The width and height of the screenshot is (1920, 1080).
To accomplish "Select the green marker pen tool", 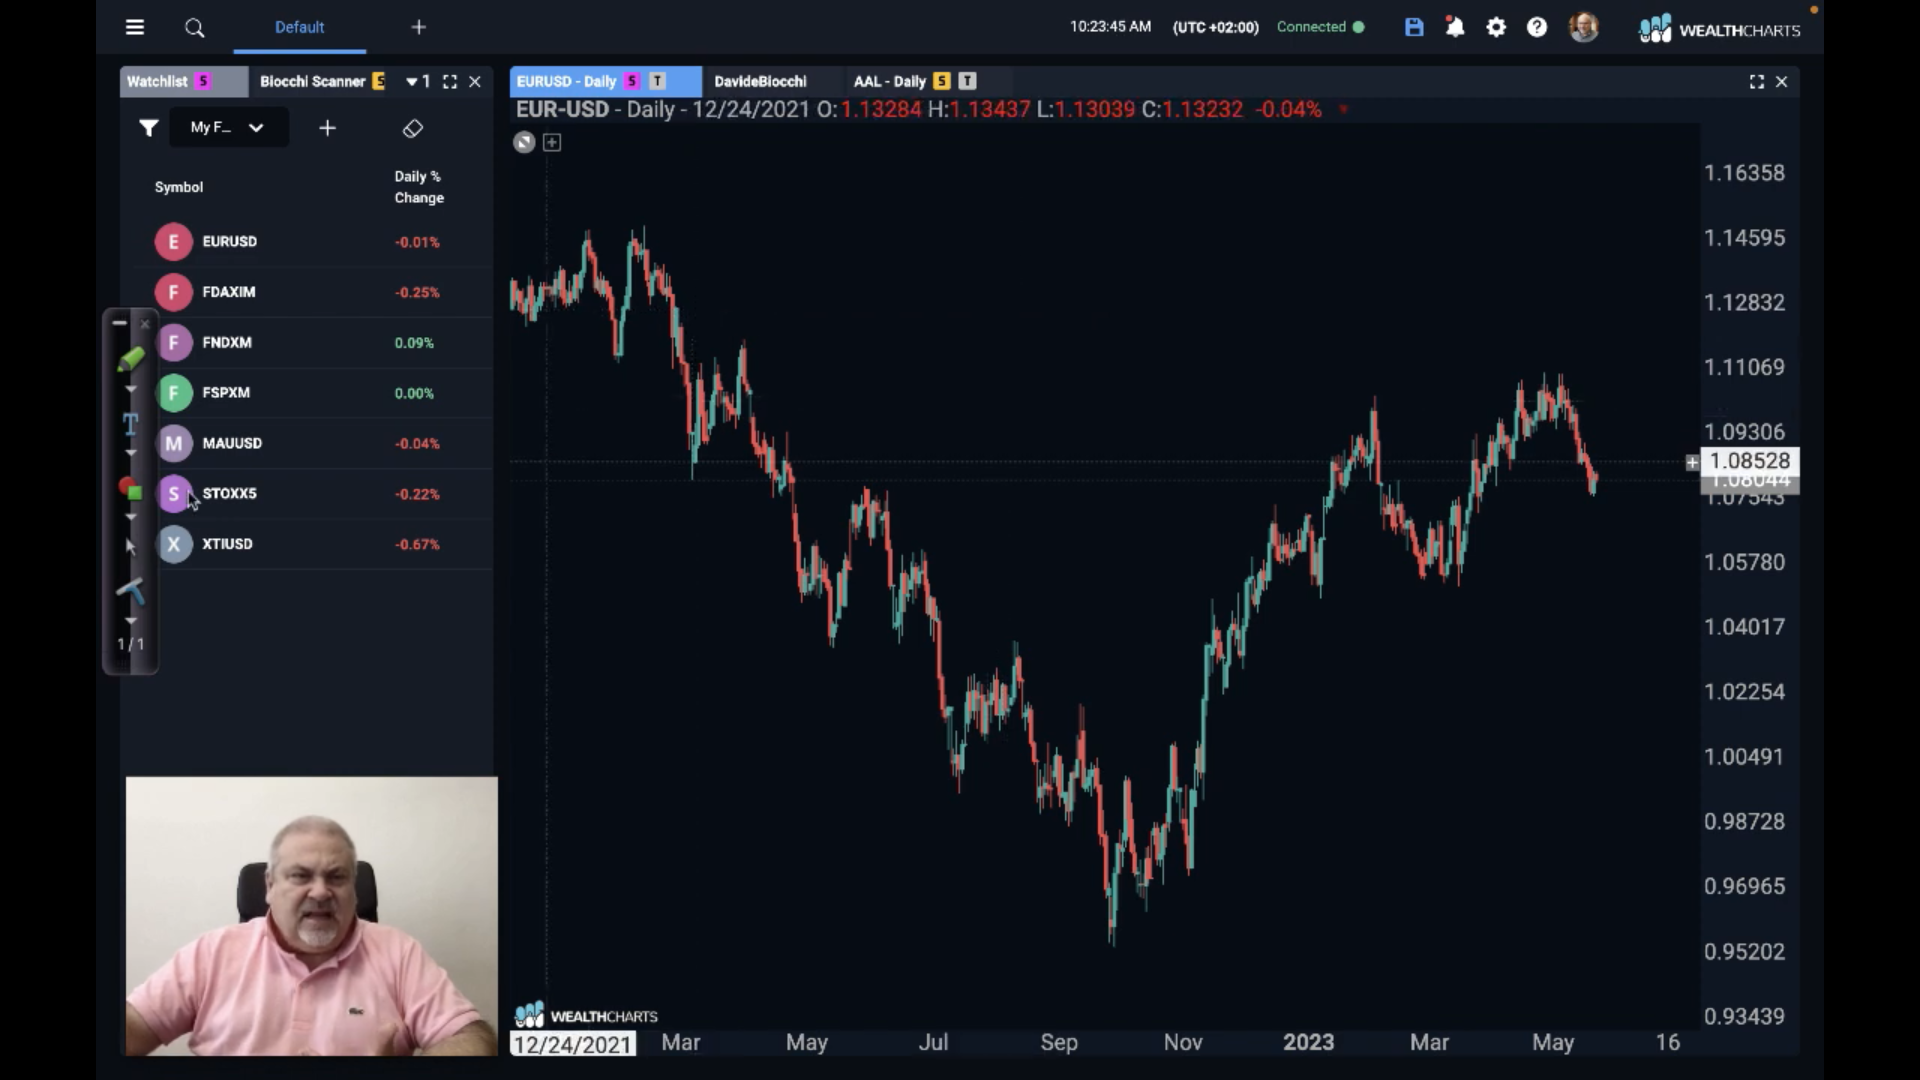I will tap(131, 359).
